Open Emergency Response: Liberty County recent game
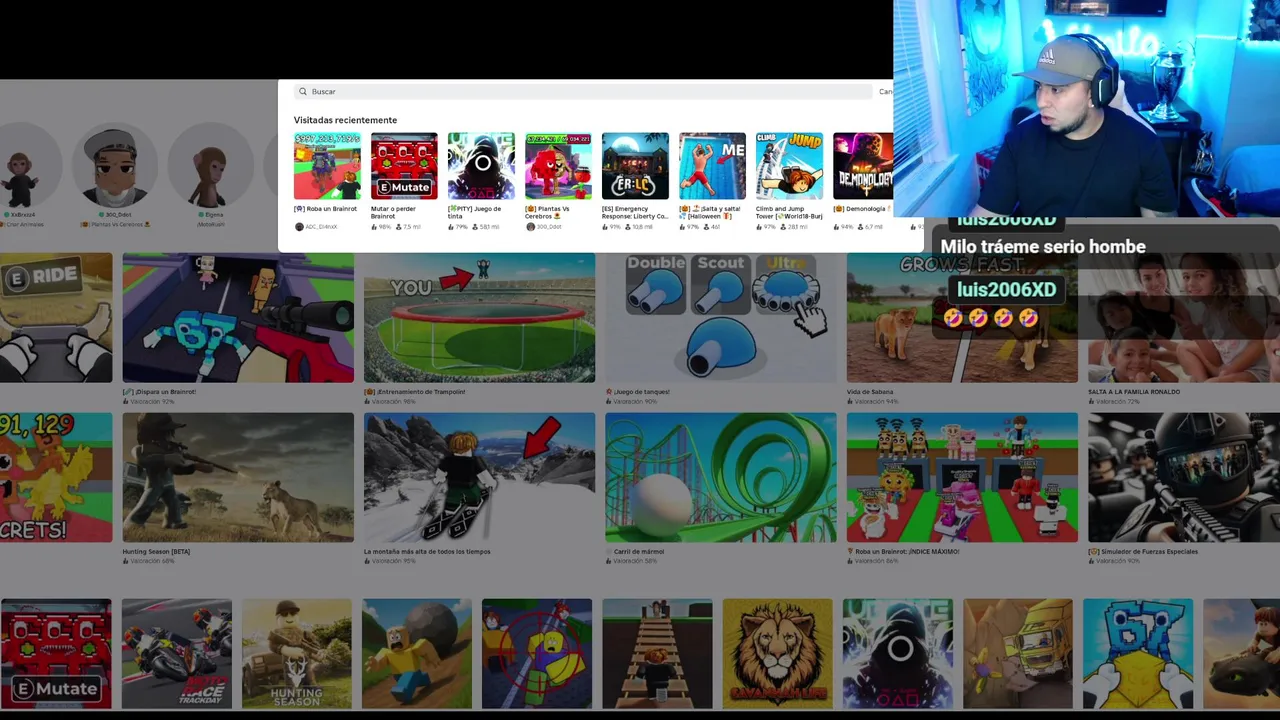Image resolution: width=1280 pixels, height=720 pixels. [635, 166]
